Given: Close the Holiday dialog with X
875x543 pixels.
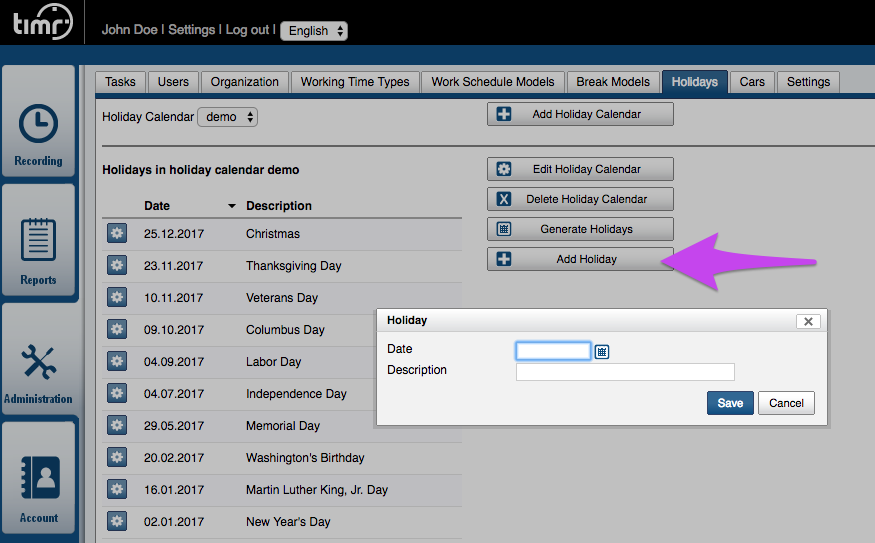Looking at the screenshot, I should [808, 321].
